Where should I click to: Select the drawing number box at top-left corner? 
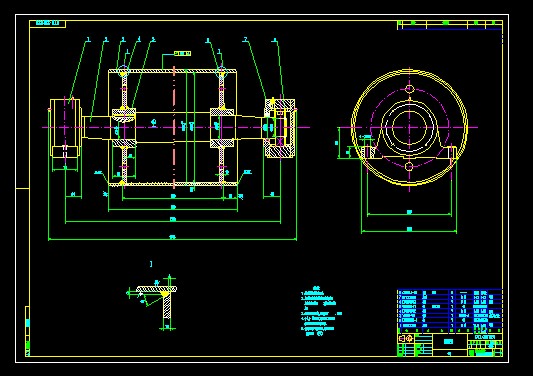48,23
